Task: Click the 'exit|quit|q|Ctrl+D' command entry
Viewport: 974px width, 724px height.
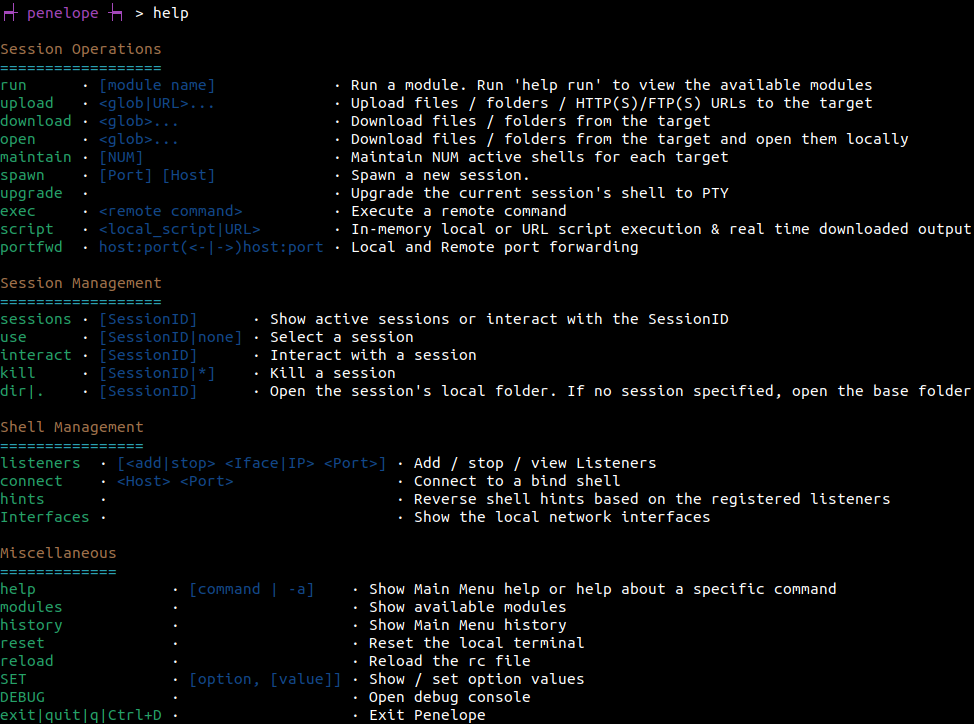Action: click(x=81, y=715)
